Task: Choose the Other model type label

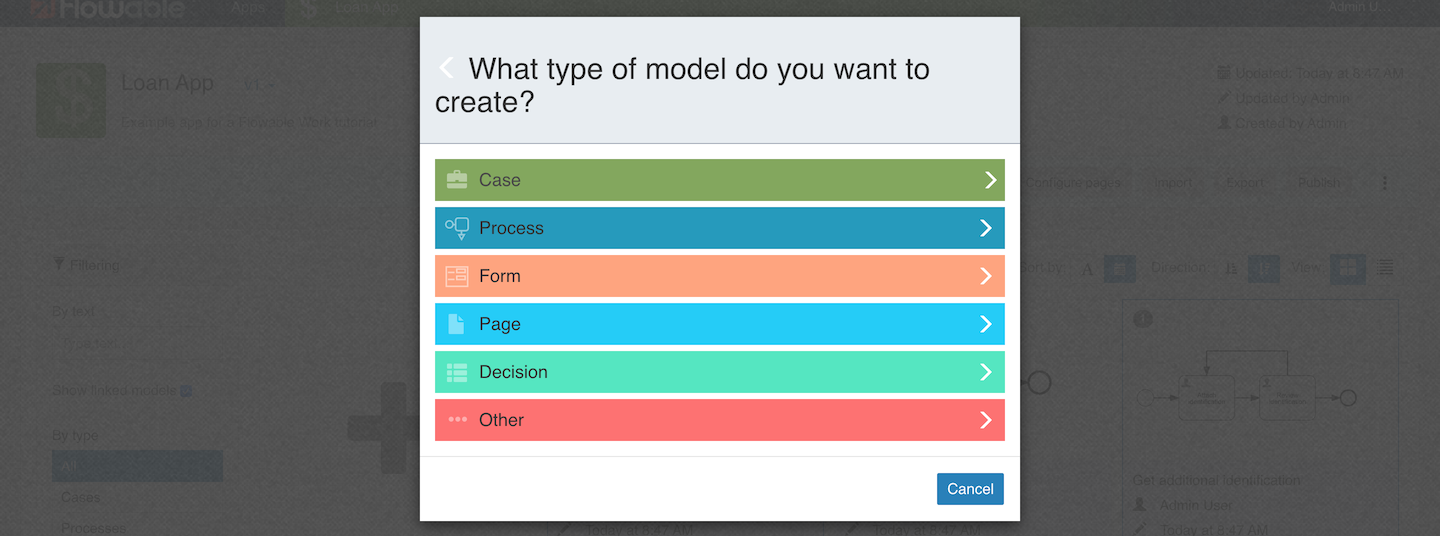Action: pyautogui.click(x=501, y=420)
